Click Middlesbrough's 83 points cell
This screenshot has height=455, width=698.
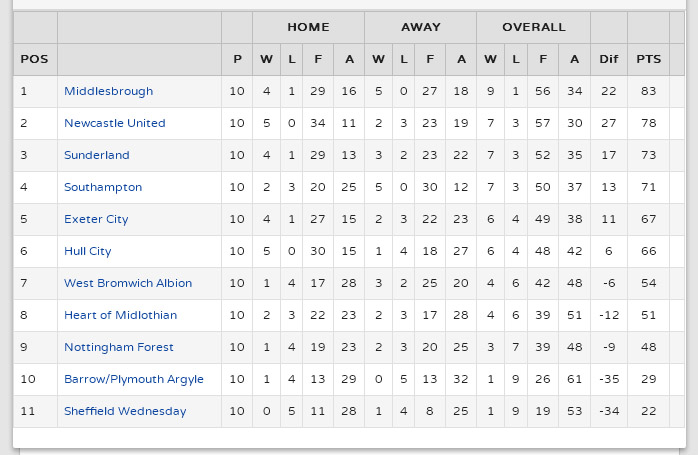[648, 91]
